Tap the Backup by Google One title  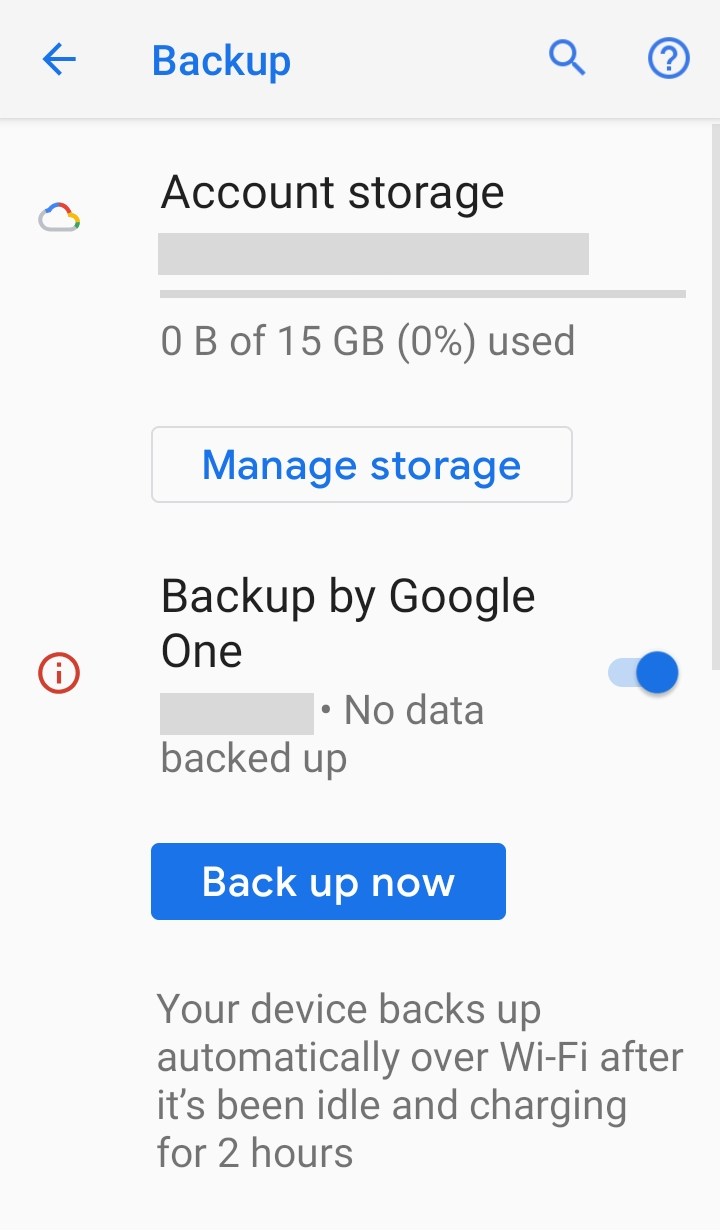tap(348, 598)
